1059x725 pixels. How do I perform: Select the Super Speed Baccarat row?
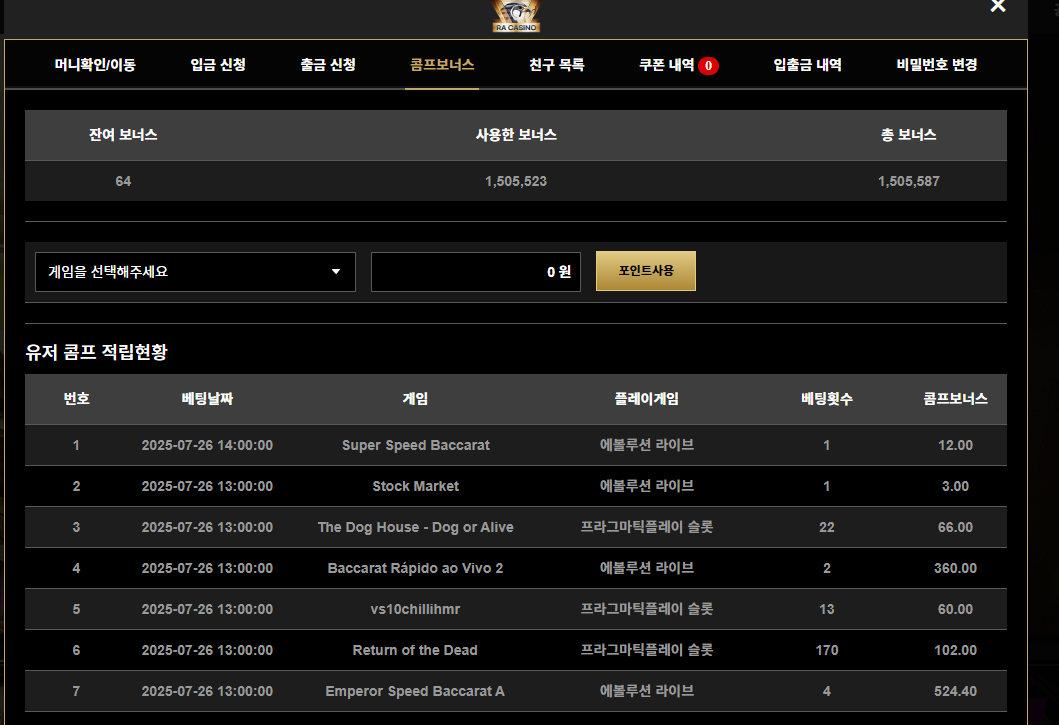[x=516, y=445]
